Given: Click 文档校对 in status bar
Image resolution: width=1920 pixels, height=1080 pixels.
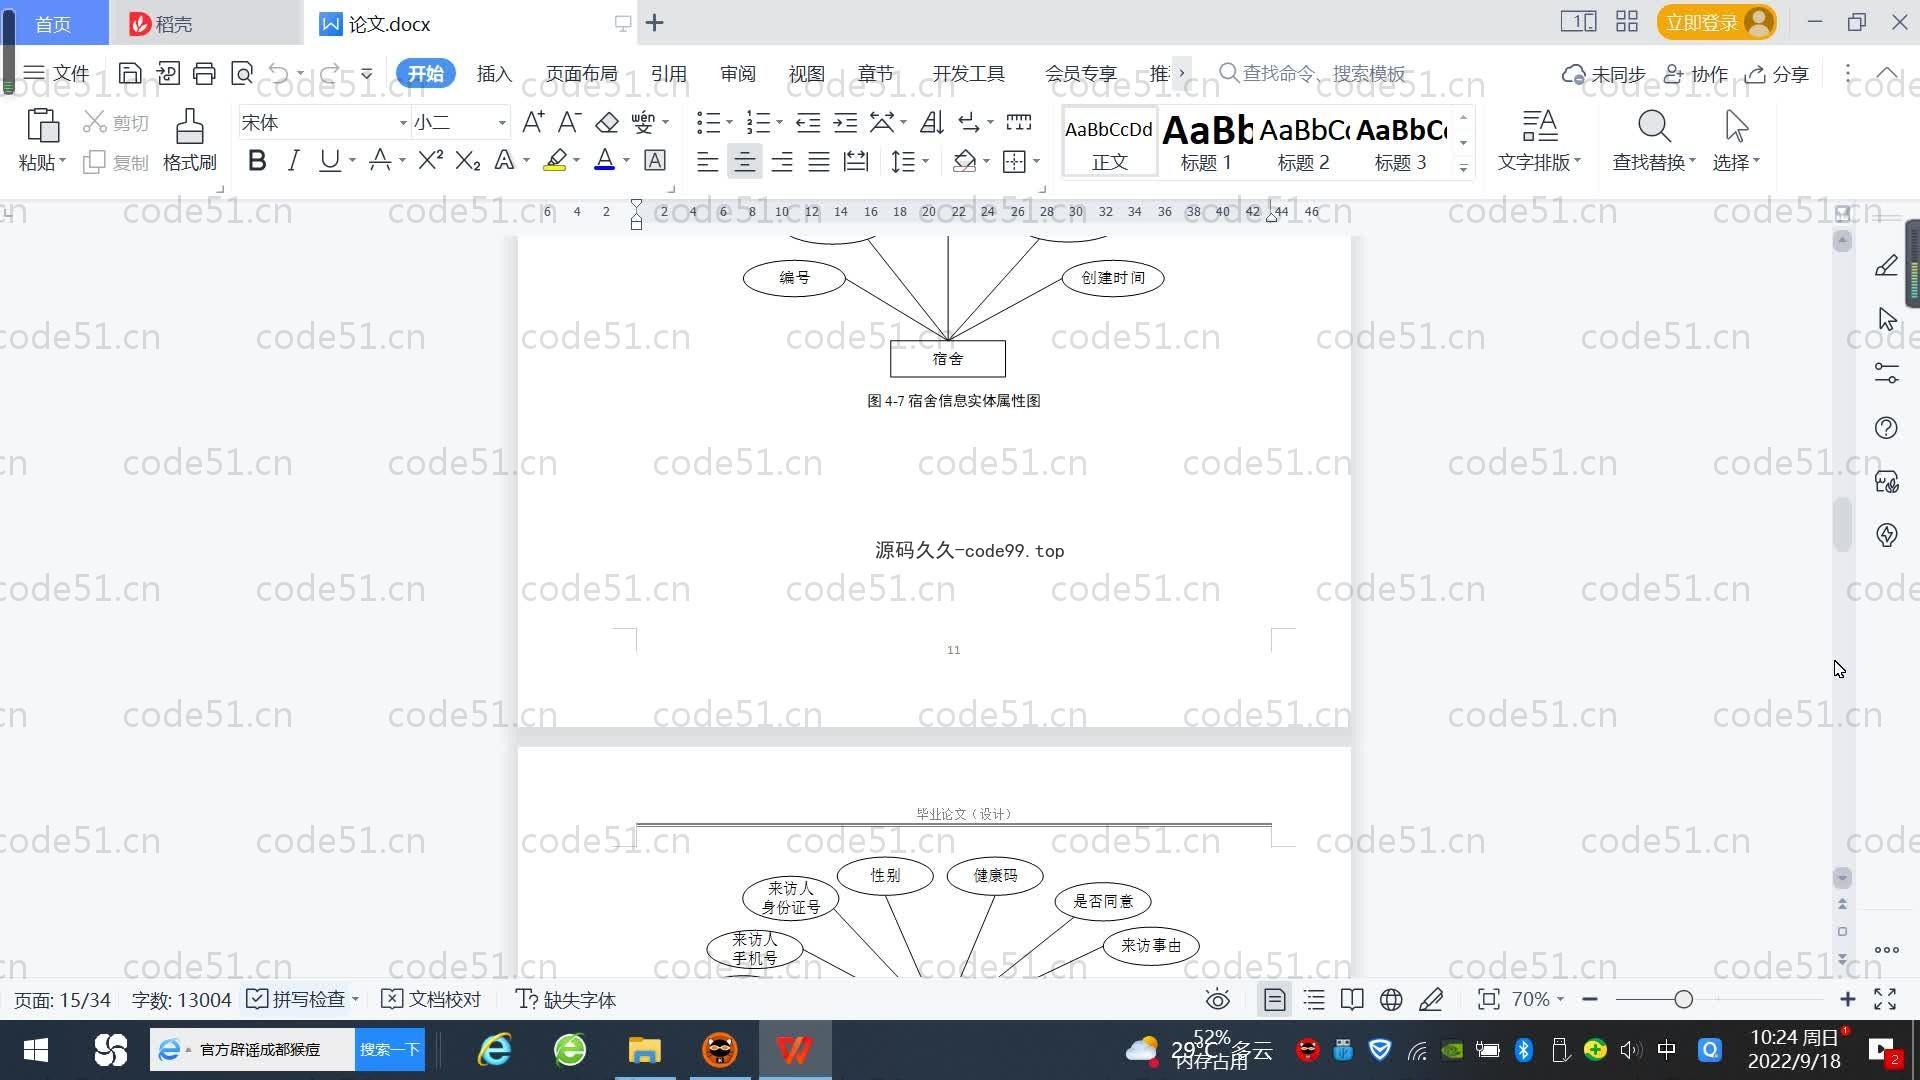Looking at the screenshot, I should click(432, 999).
